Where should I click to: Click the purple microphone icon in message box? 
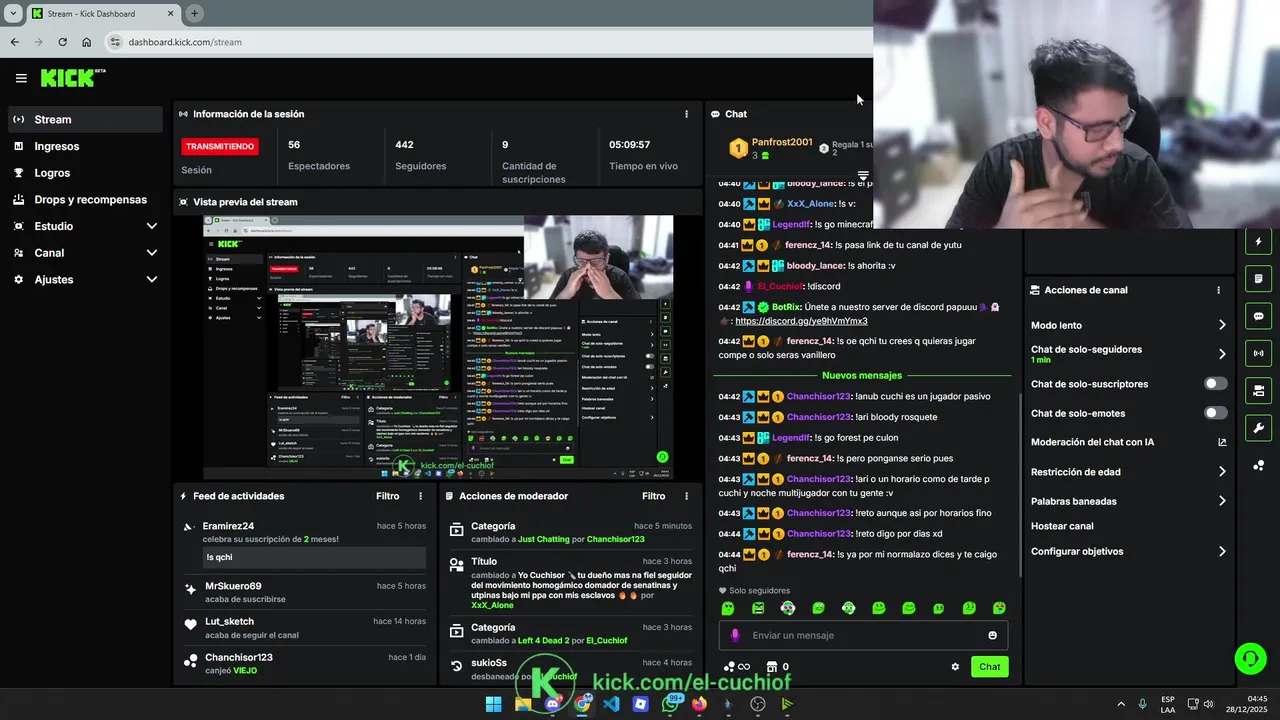(735, 635)
